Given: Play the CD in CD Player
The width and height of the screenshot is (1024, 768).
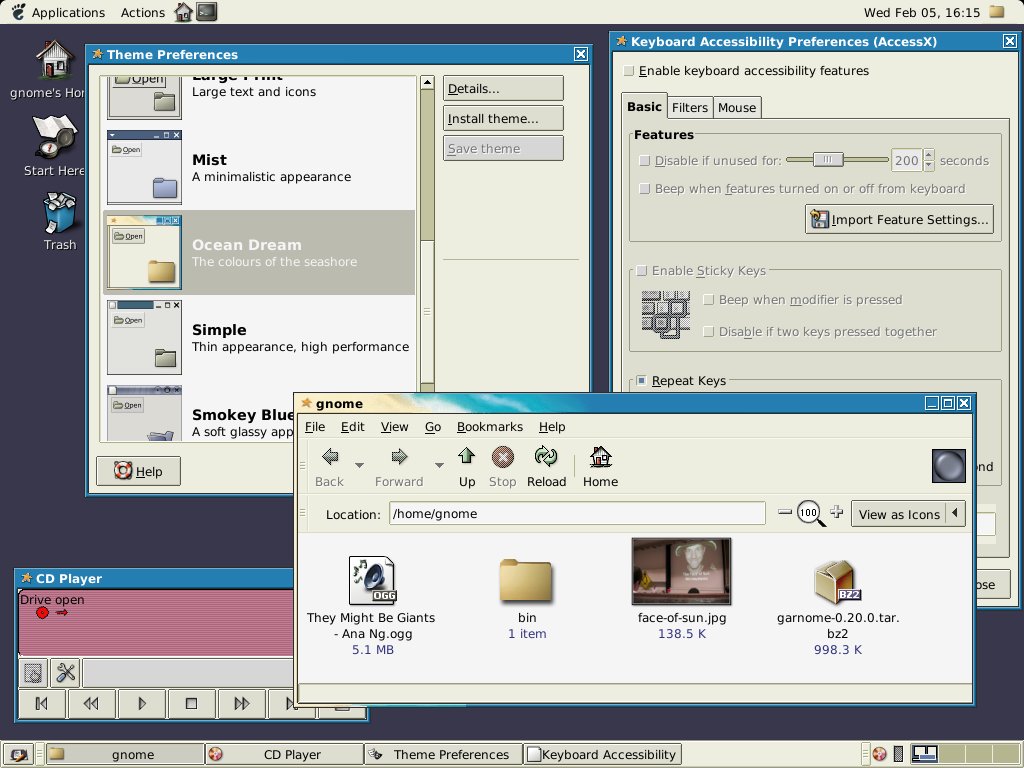Looking at the screenshot, I should tap(142, 703).
